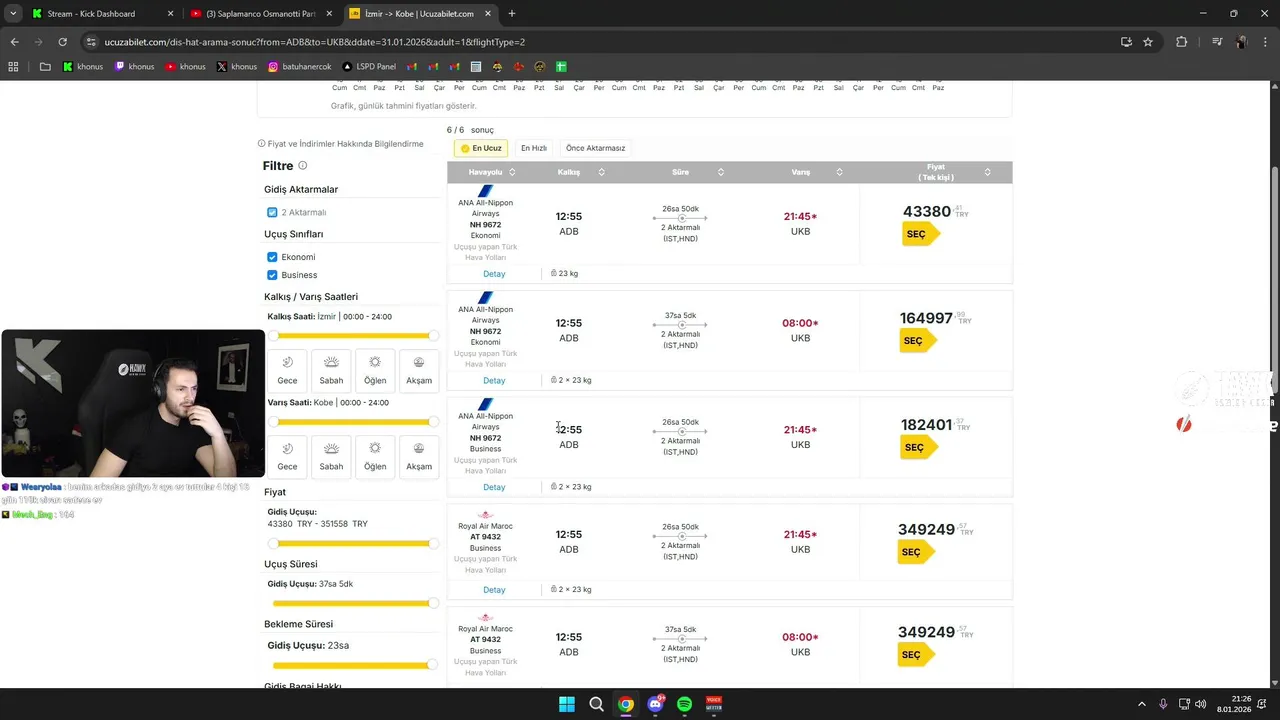Click the install app icon in address bar
This screenshot has width=1280, height=720.
1126,42
